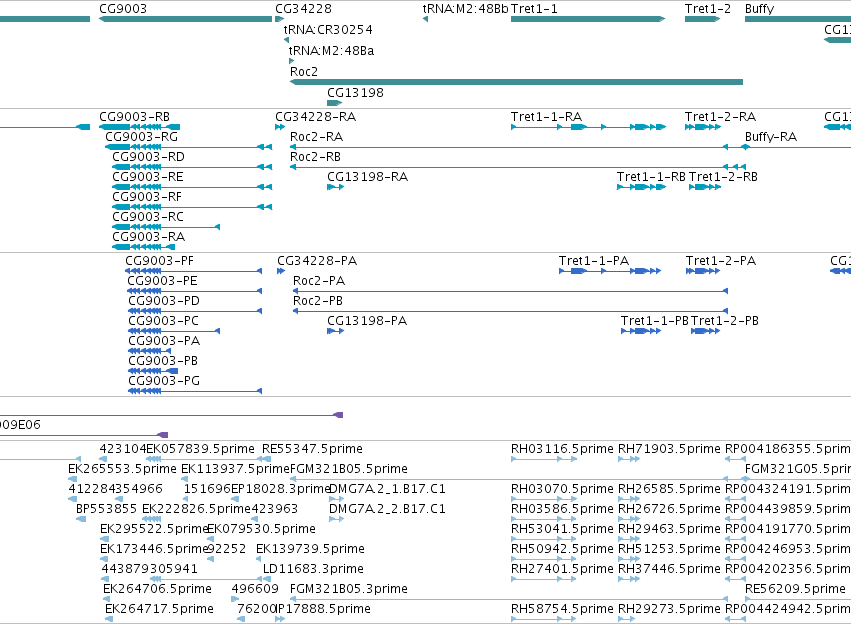851x624 pixels.
Task: Click transcript CG9003-RE
Action: 148,177
